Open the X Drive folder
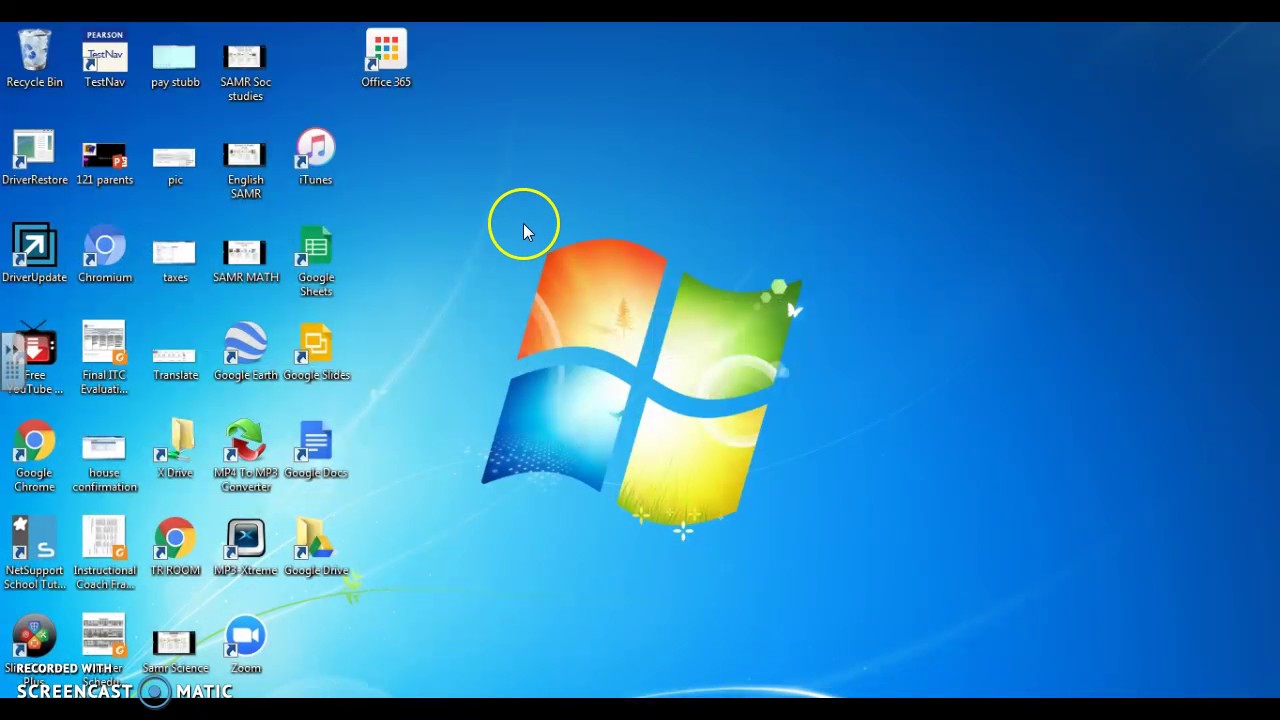The width and height of the screenshot is (1280, 720). pos(175,443)
